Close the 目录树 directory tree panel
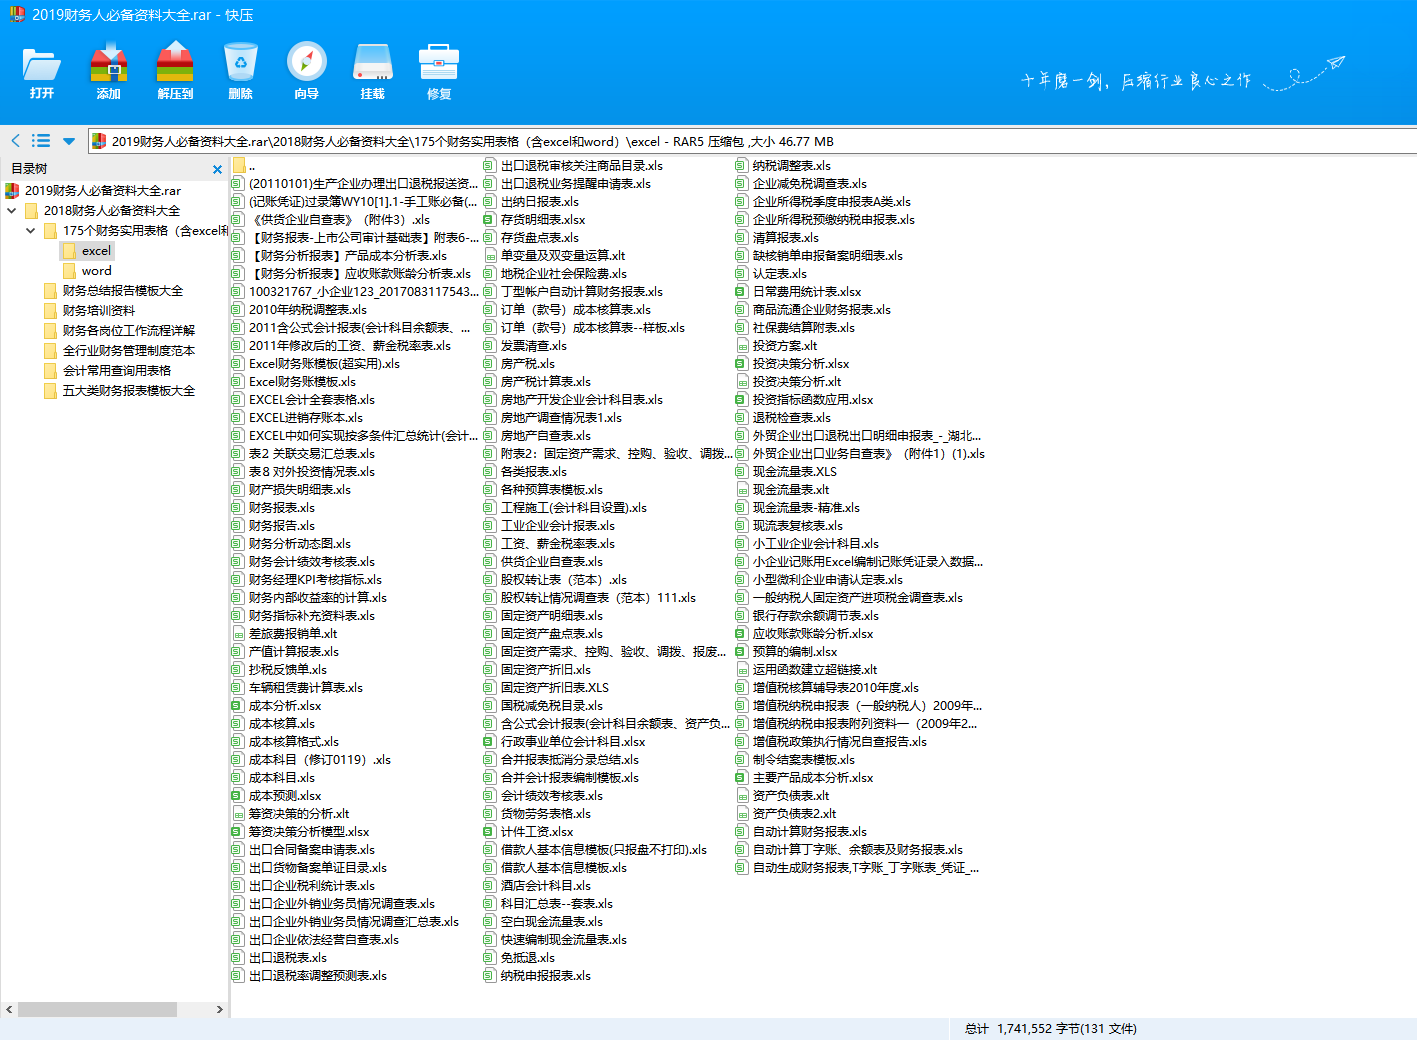The height and width of the screenshot is (1040, 1417). pyautogui.click(x=217, y=169)
